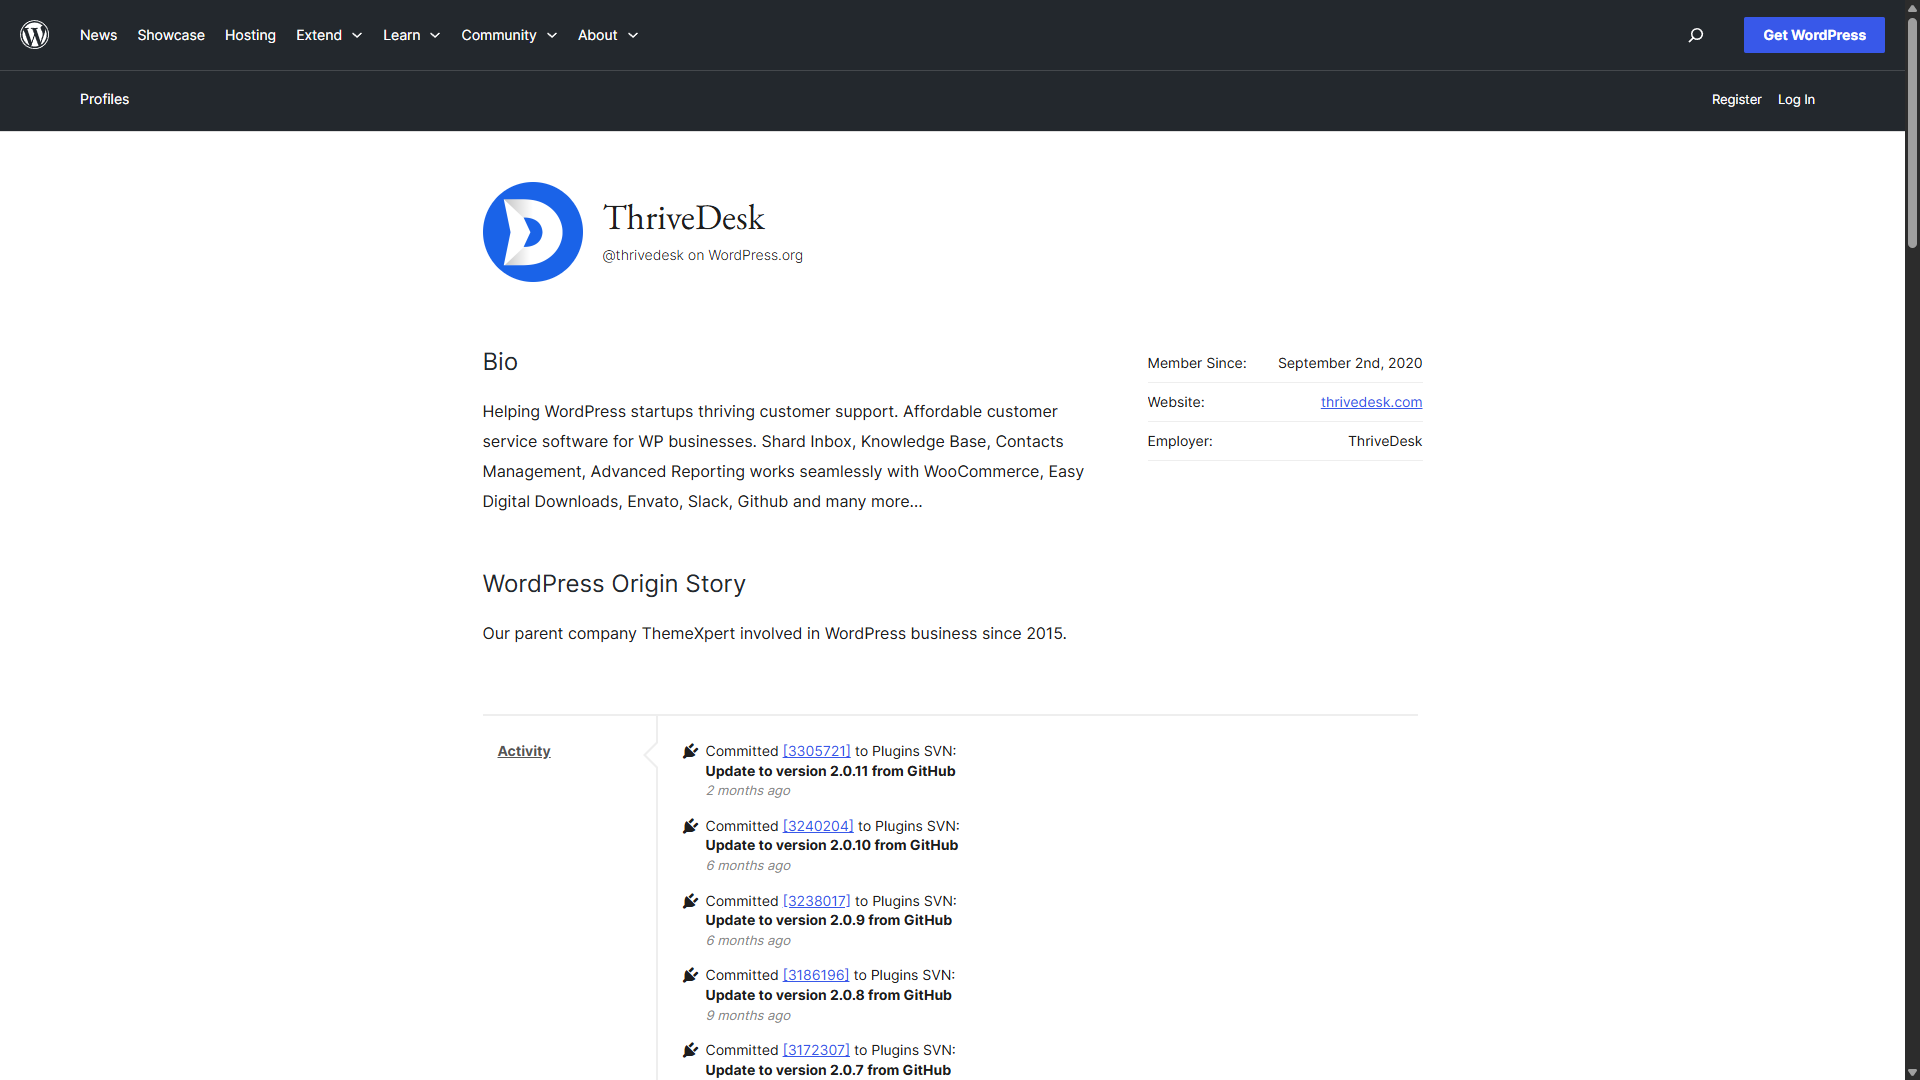
Task: Open commit link 3238017
Action: (816, 901)
